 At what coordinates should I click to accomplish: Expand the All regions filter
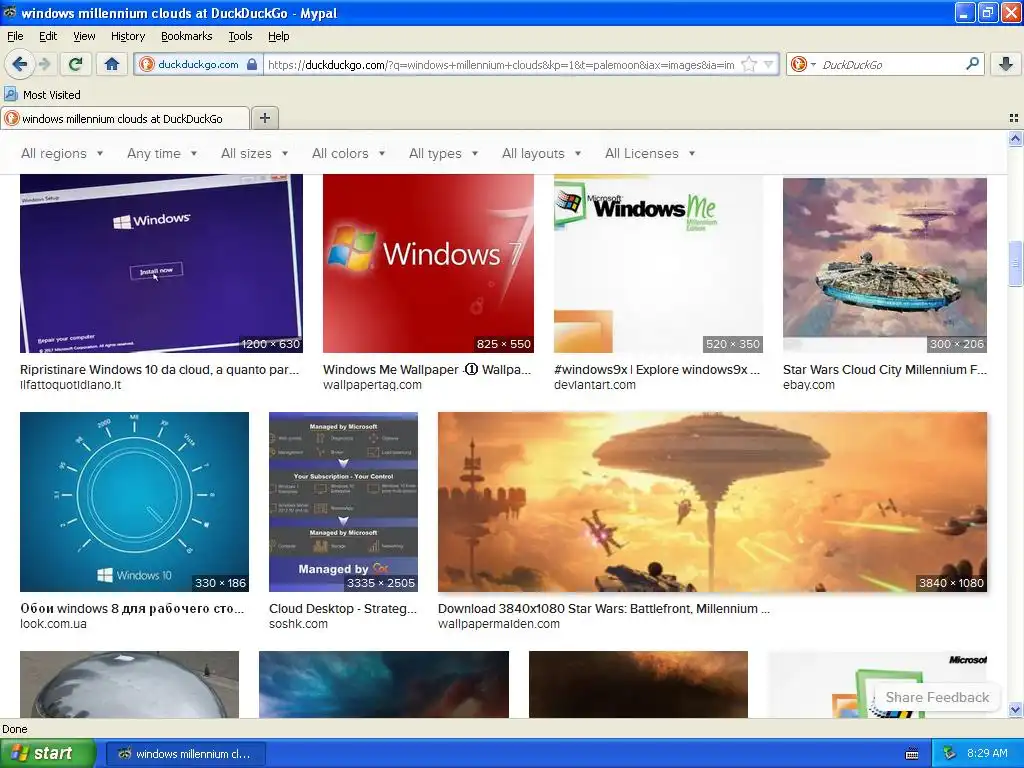(x=62, y=153)
